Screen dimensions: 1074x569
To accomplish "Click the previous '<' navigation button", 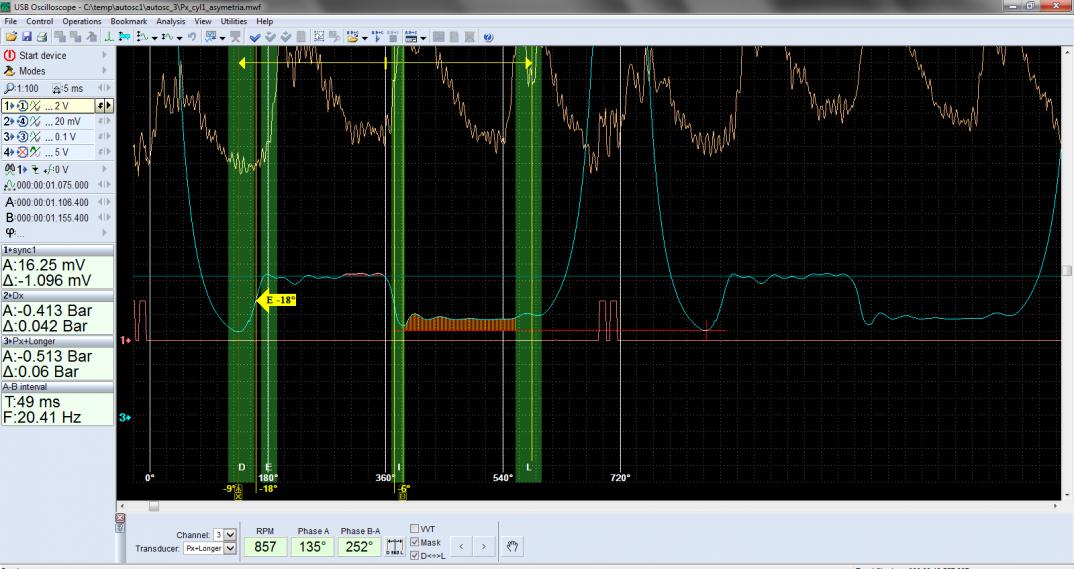I will pos(460,546).
